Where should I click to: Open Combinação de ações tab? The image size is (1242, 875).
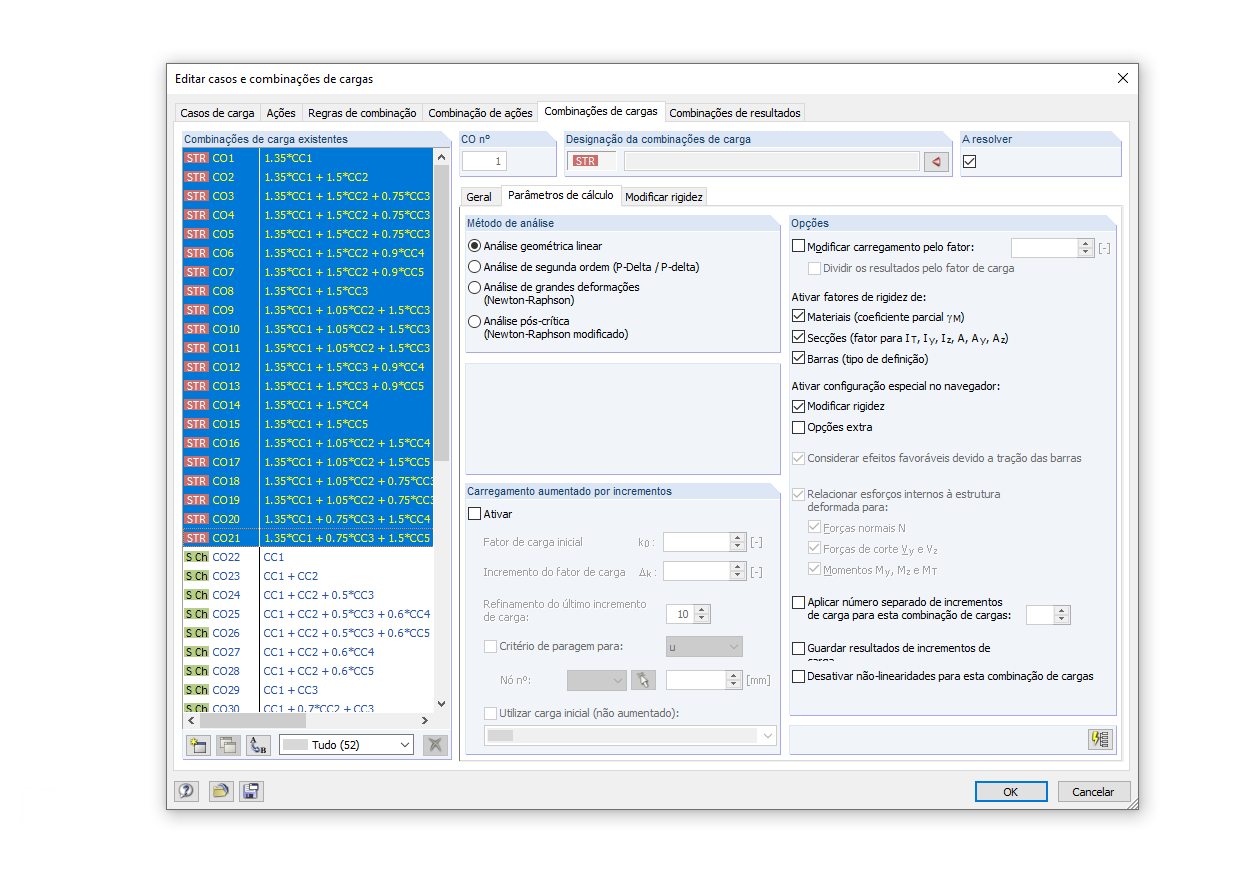pyautogui.click(x=480, y=113)
